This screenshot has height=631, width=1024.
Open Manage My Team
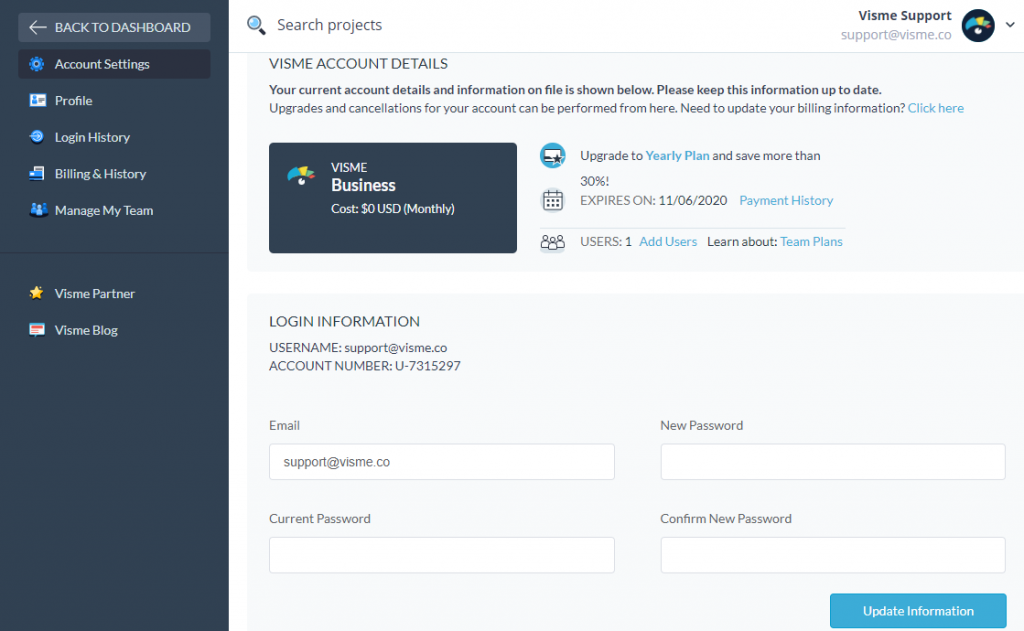(37, 210)
